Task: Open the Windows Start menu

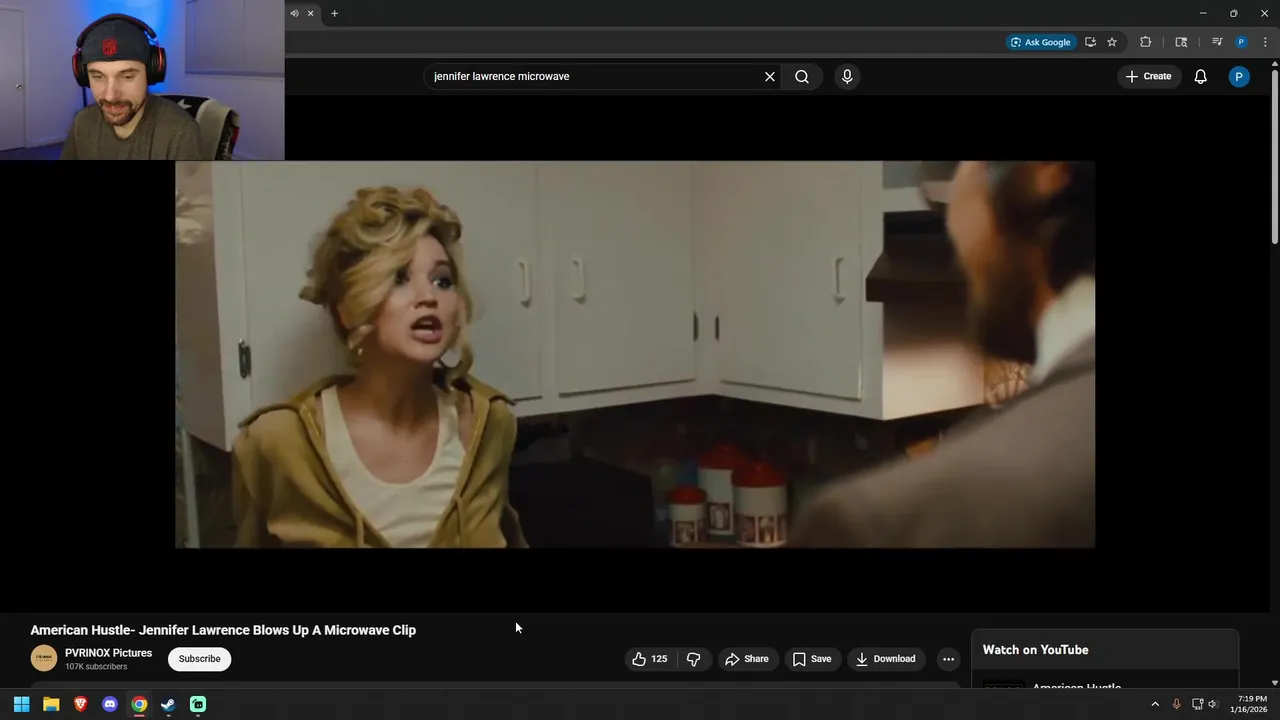Action: pos(21,704)
